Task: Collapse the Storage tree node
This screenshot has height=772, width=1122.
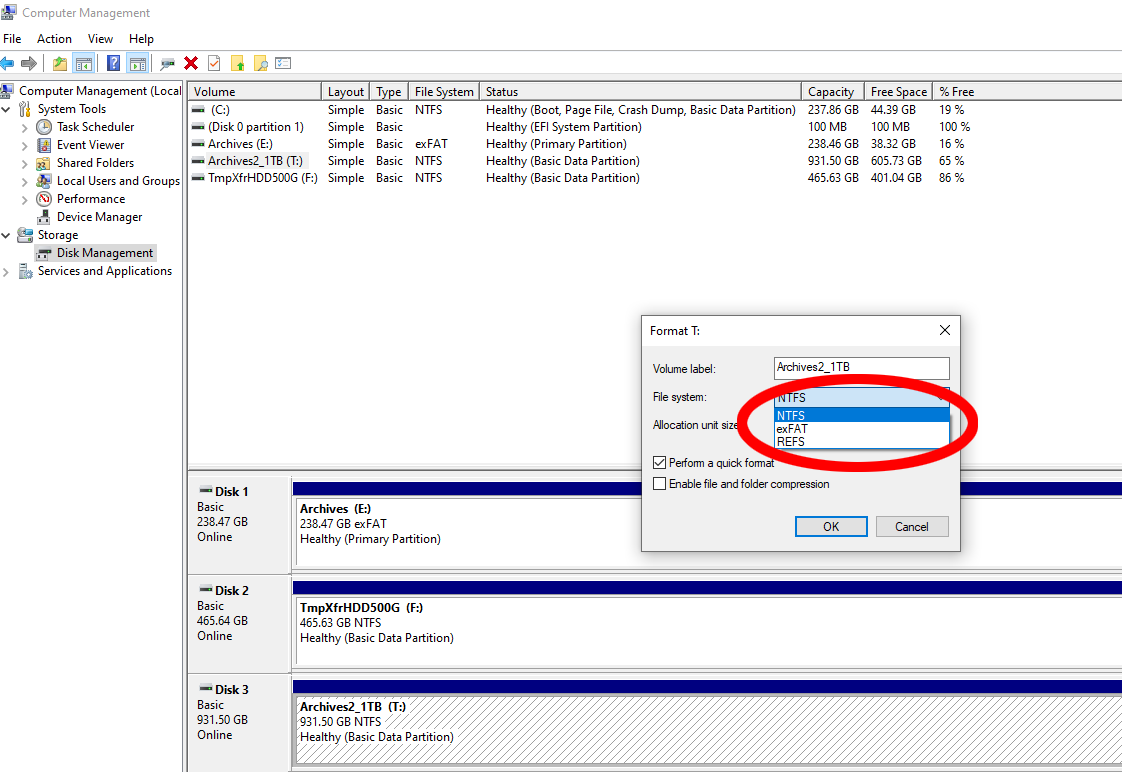Action: pos(6,235)
